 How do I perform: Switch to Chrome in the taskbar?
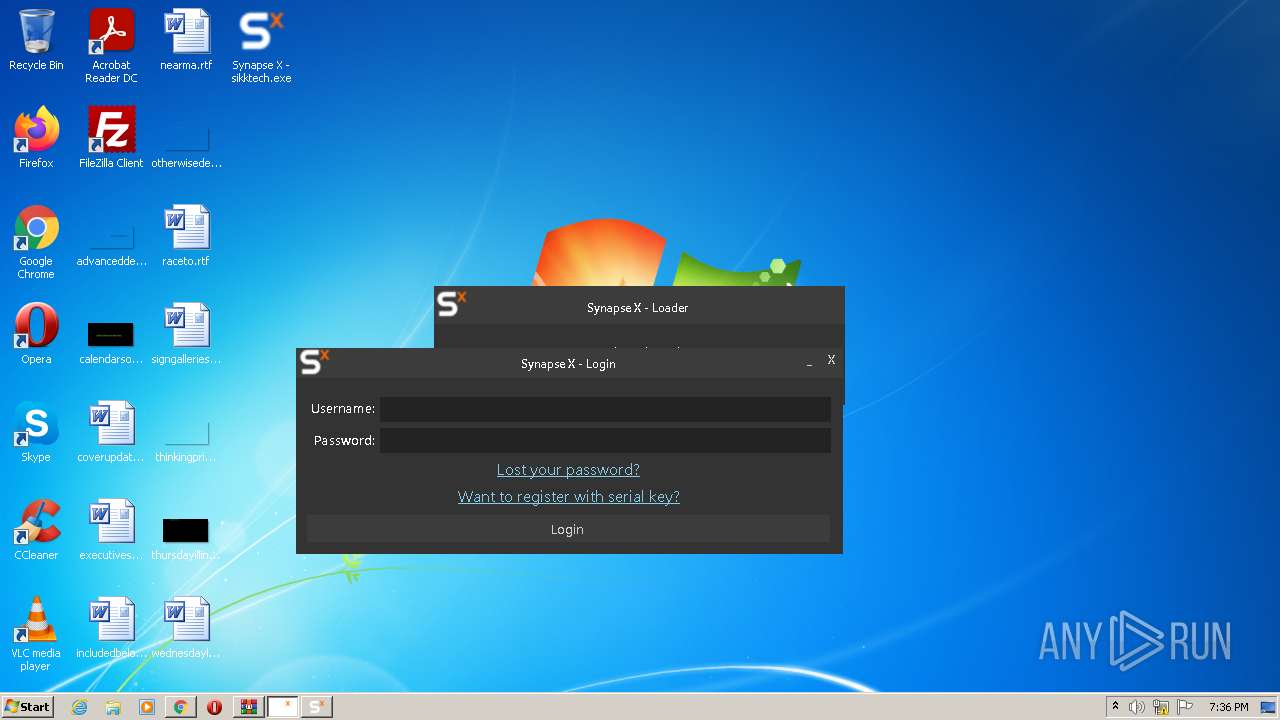180,707
